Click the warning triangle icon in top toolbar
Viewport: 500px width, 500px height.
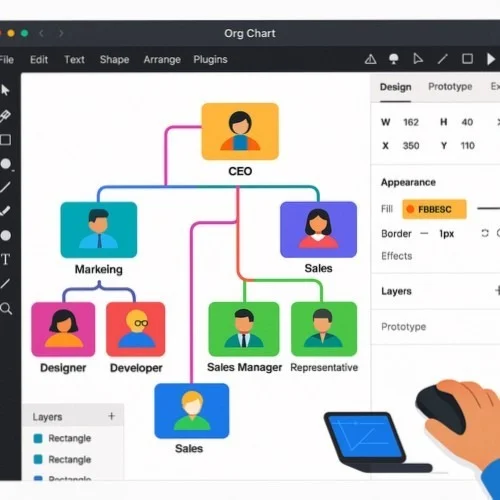coord(370,59)
